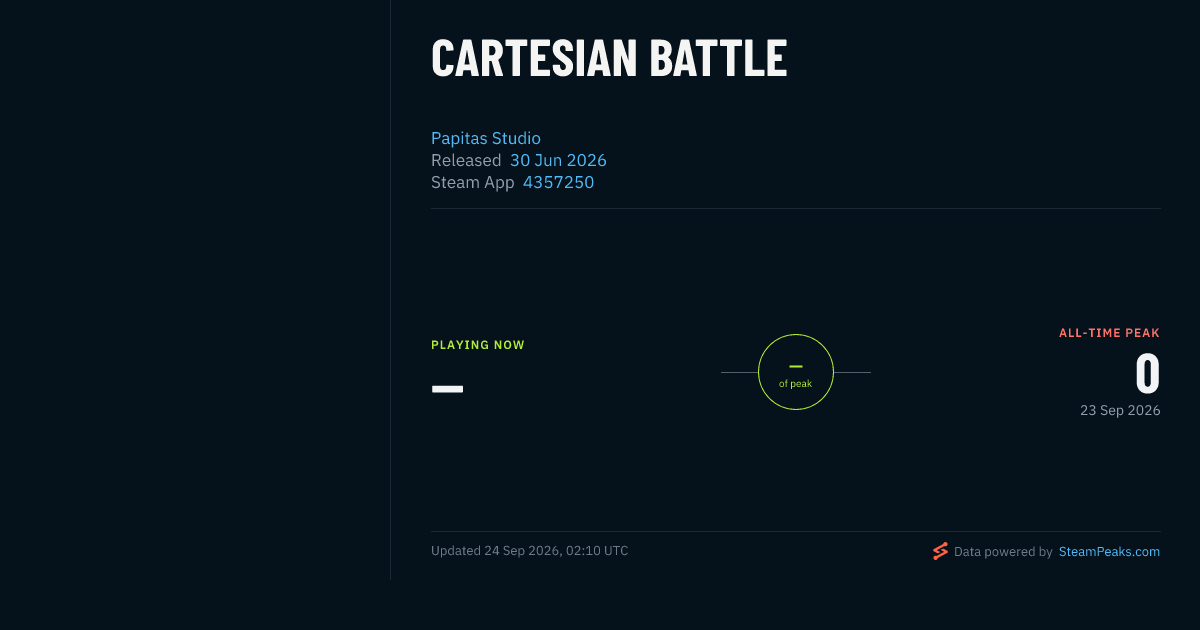
Task: Click the line right of peak circle
Action: click(x=852, y=372)
